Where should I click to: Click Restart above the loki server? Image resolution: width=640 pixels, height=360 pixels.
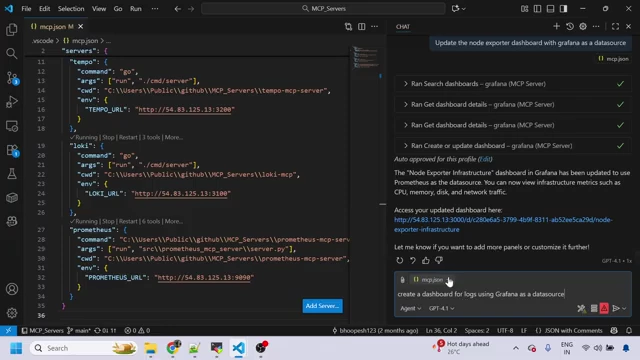(128, 138)
